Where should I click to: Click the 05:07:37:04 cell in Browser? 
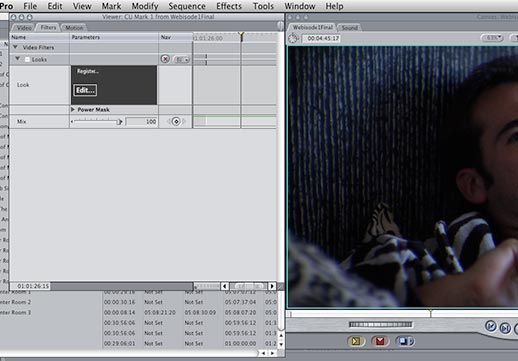(x=240, y=302)
